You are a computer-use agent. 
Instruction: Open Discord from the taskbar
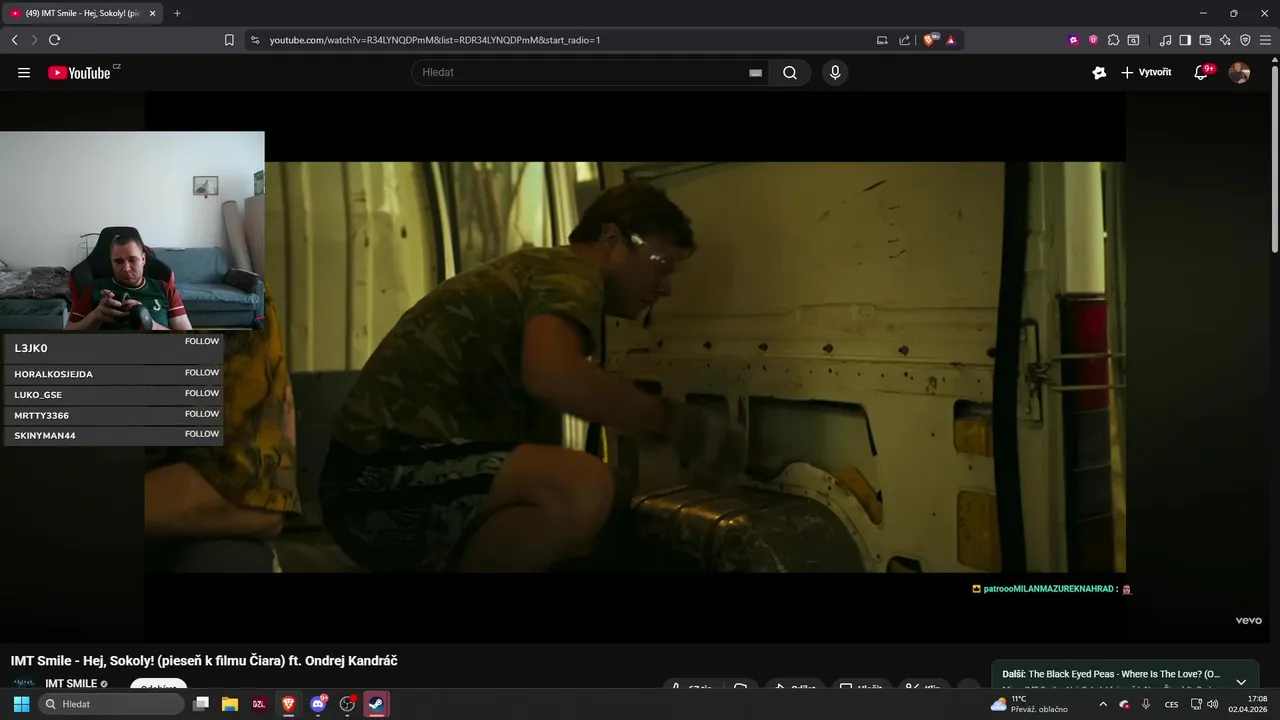[x=318, y=704]
